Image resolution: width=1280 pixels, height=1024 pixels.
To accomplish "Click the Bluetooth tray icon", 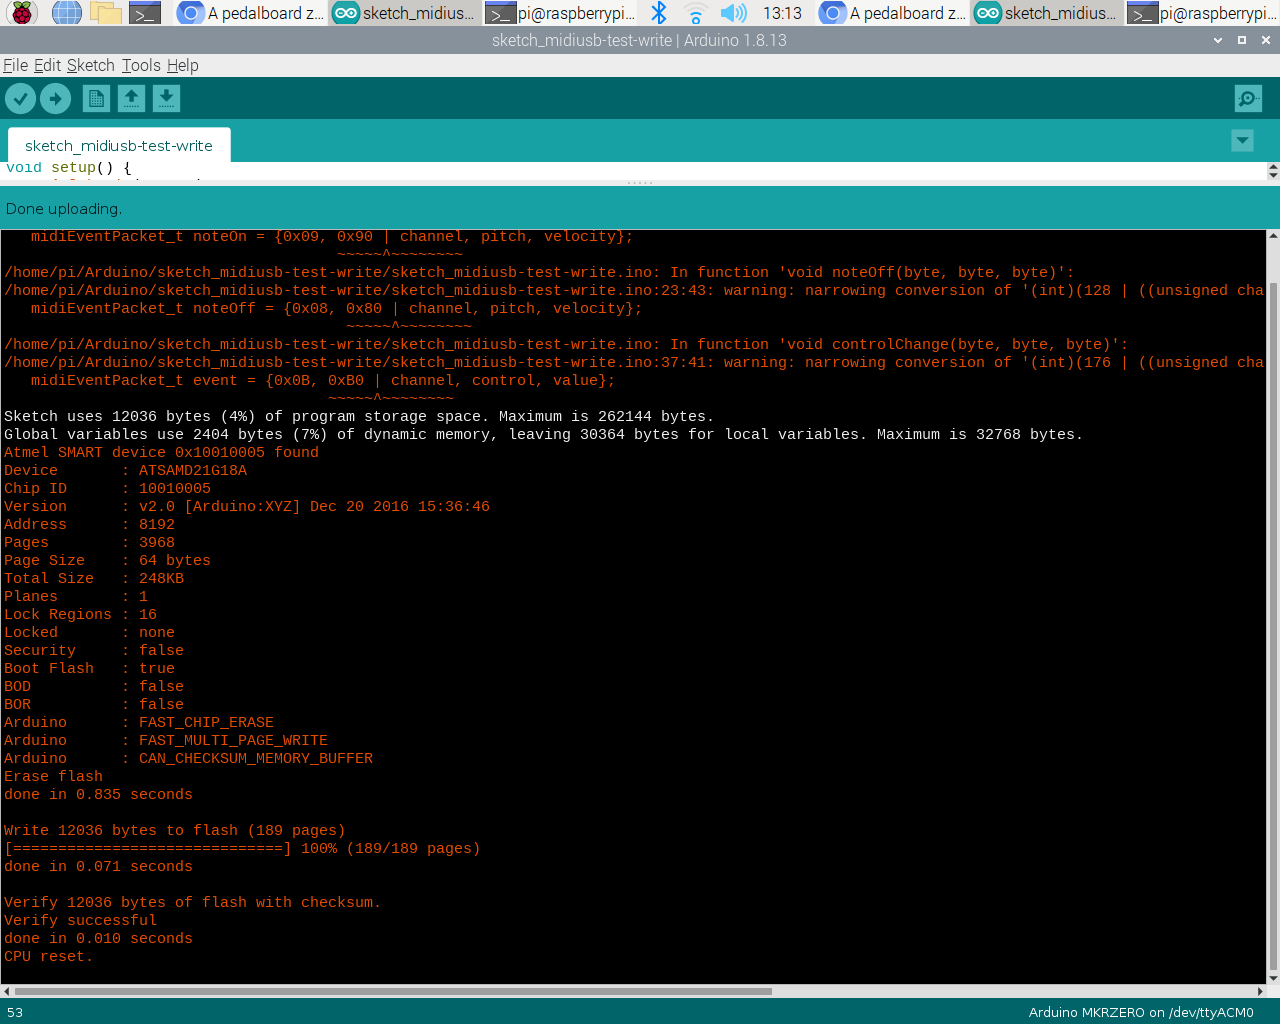I will coord(658,13).
